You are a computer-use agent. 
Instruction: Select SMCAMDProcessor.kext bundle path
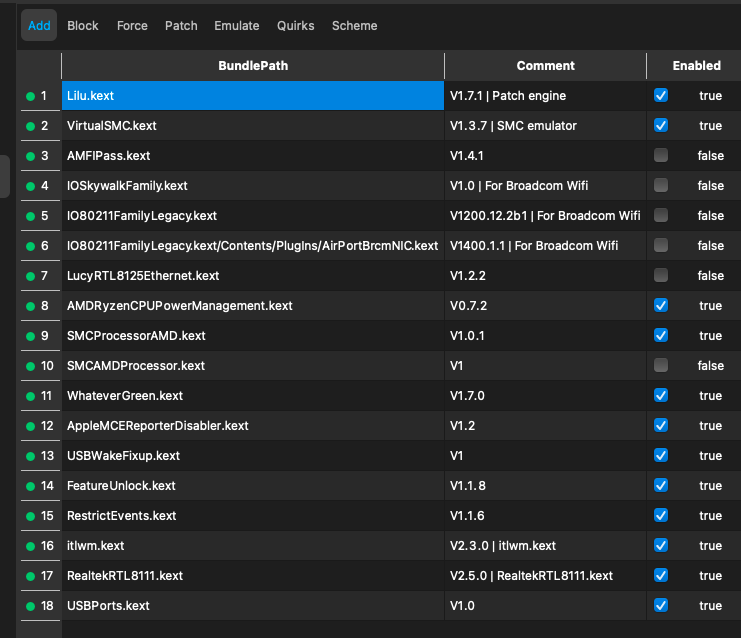pyautogui.click(x=253, y=366)
